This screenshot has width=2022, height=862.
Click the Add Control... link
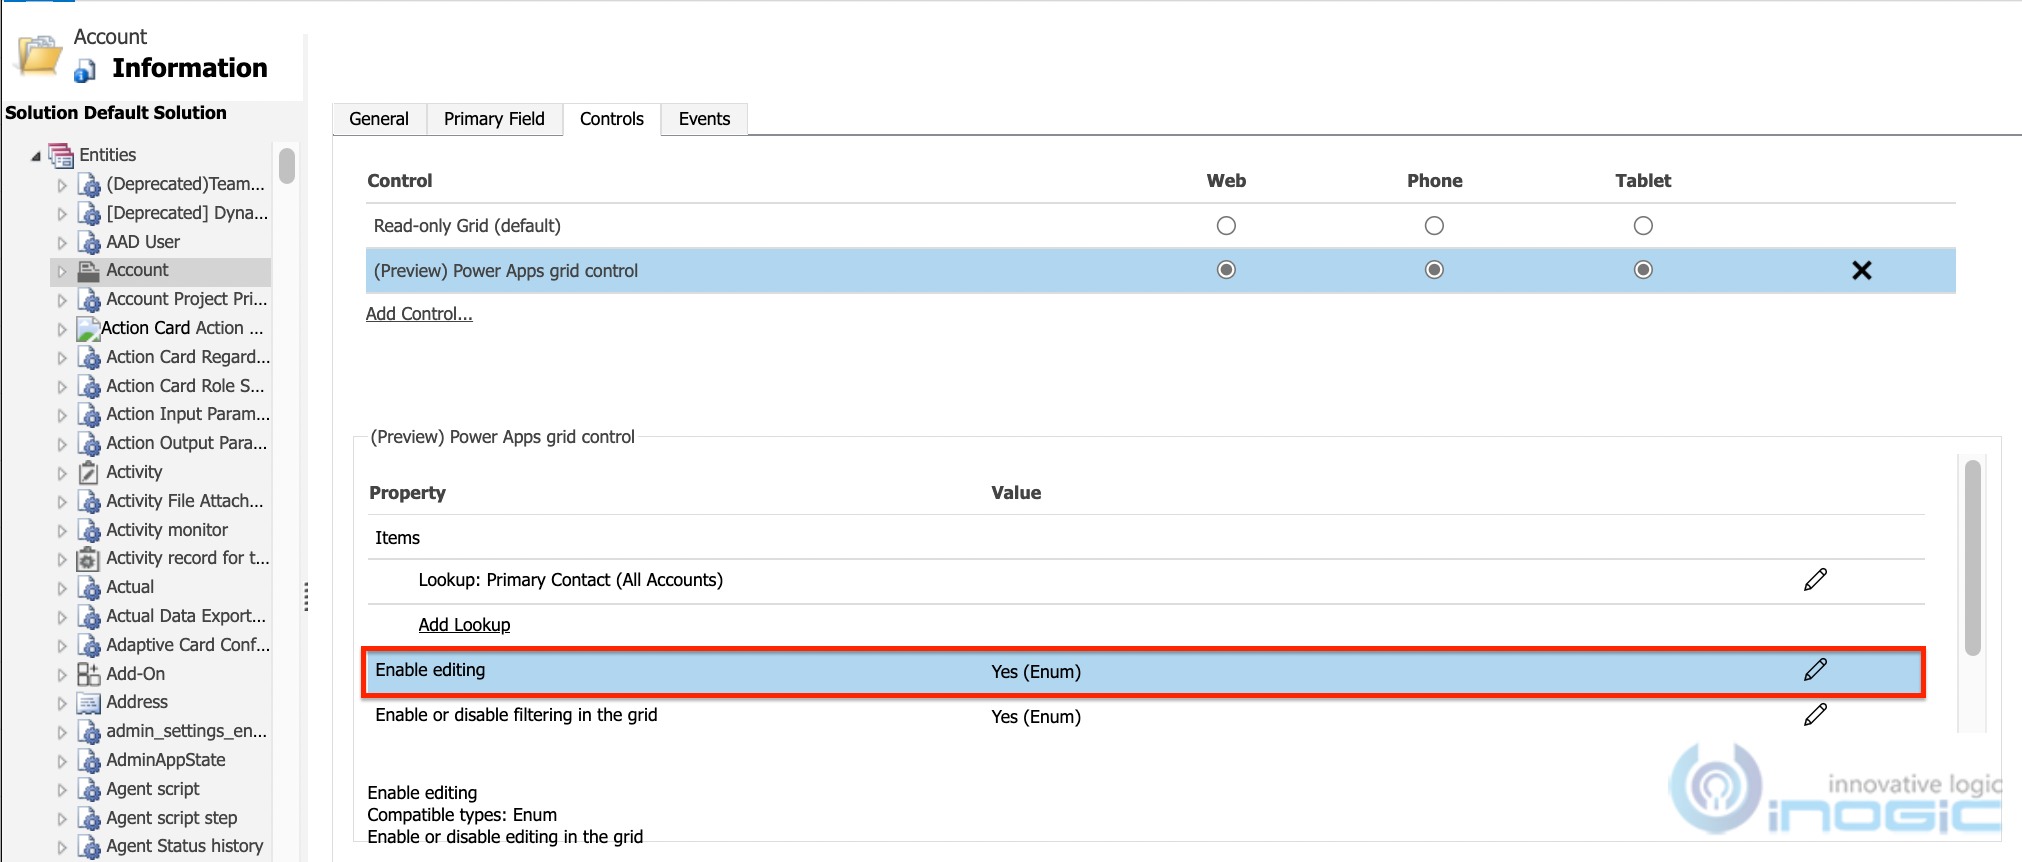419,314
